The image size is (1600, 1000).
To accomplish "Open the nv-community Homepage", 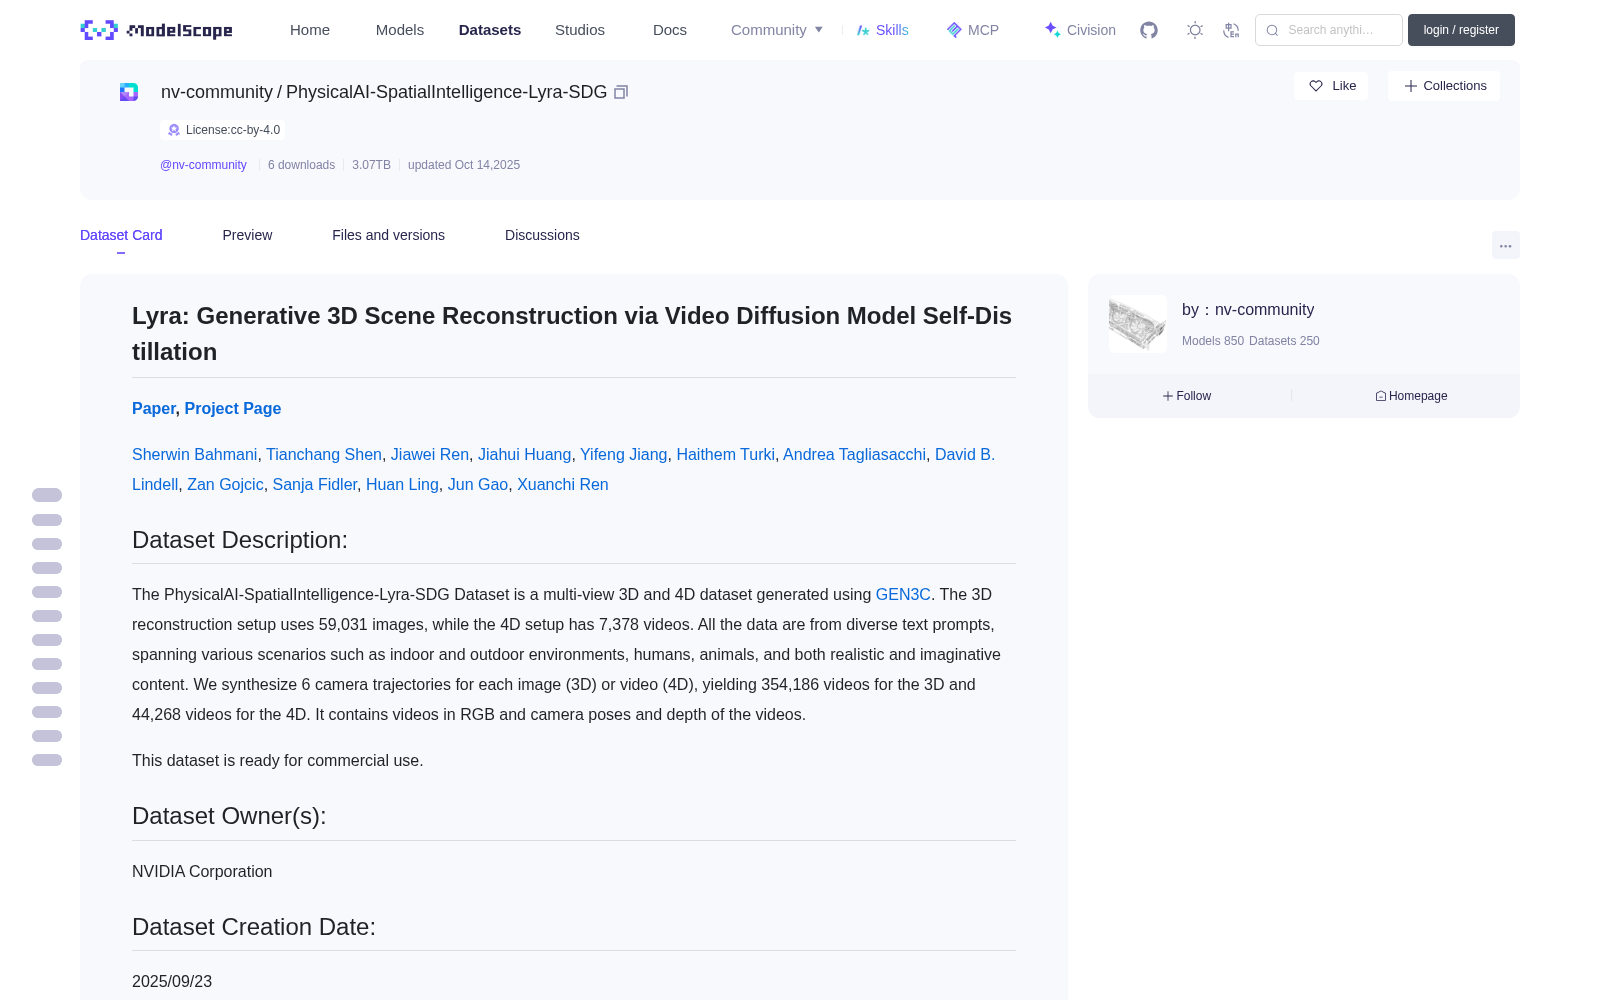I will pyautogui.click(x=1411, y=396).
